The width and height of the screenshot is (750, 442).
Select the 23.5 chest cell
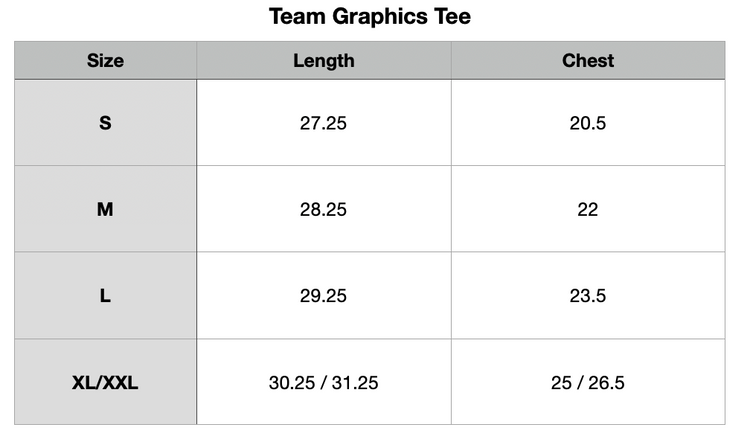click(587, 296)
